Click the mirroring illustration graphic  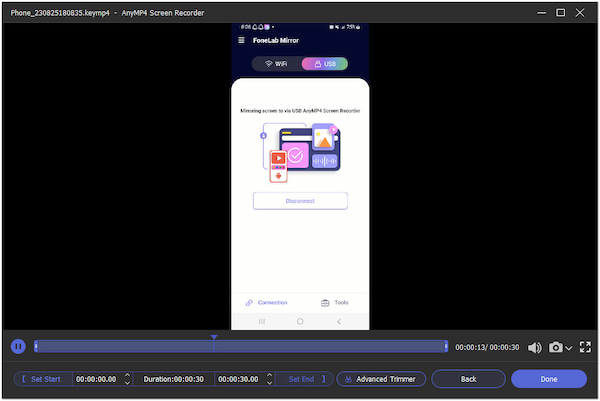coord(300,153)
